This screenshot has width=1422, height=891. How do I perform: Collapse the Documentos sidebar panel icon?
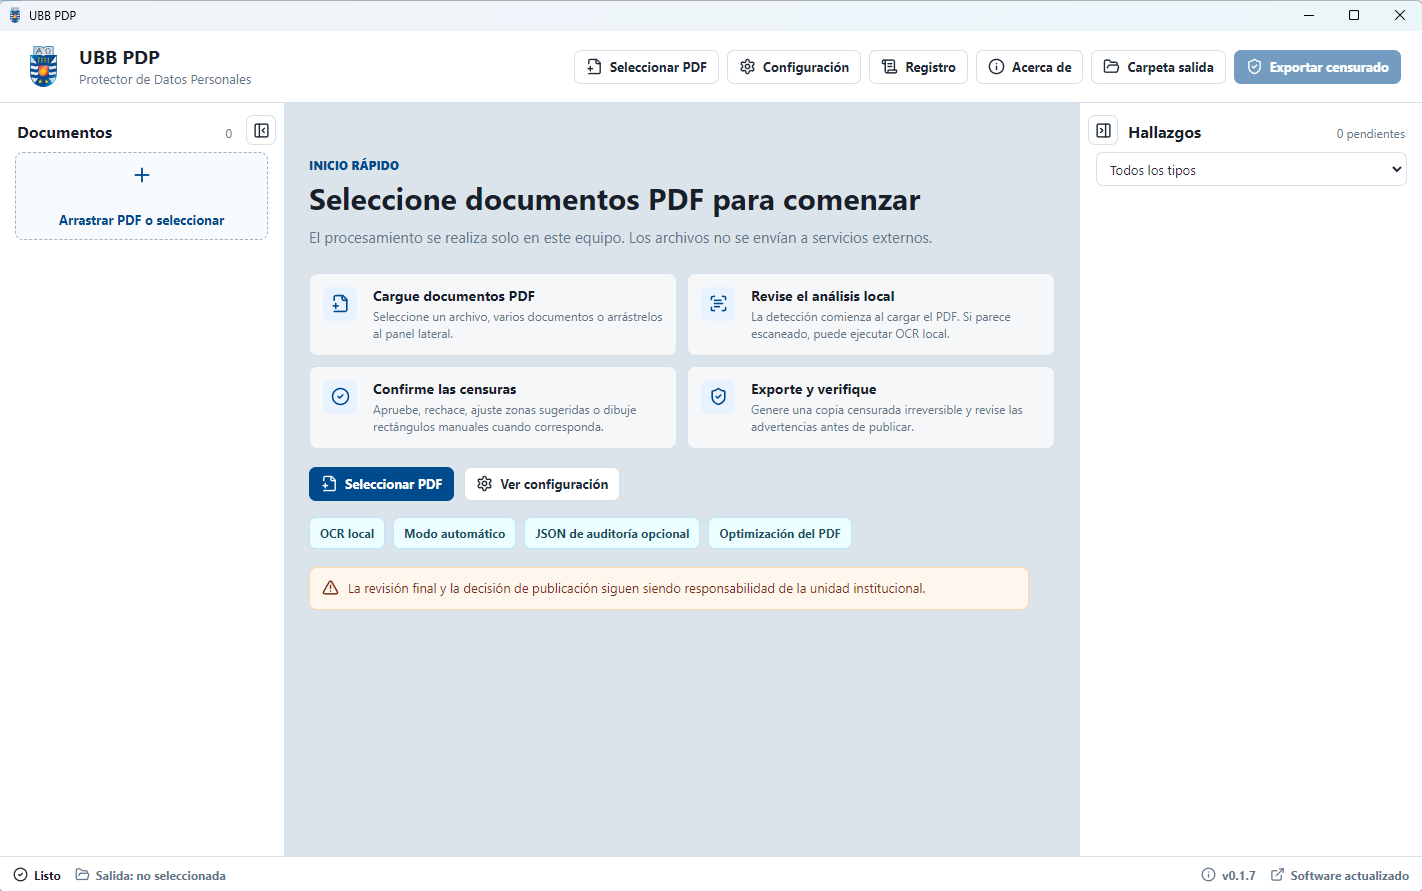[x=261, y=131]
